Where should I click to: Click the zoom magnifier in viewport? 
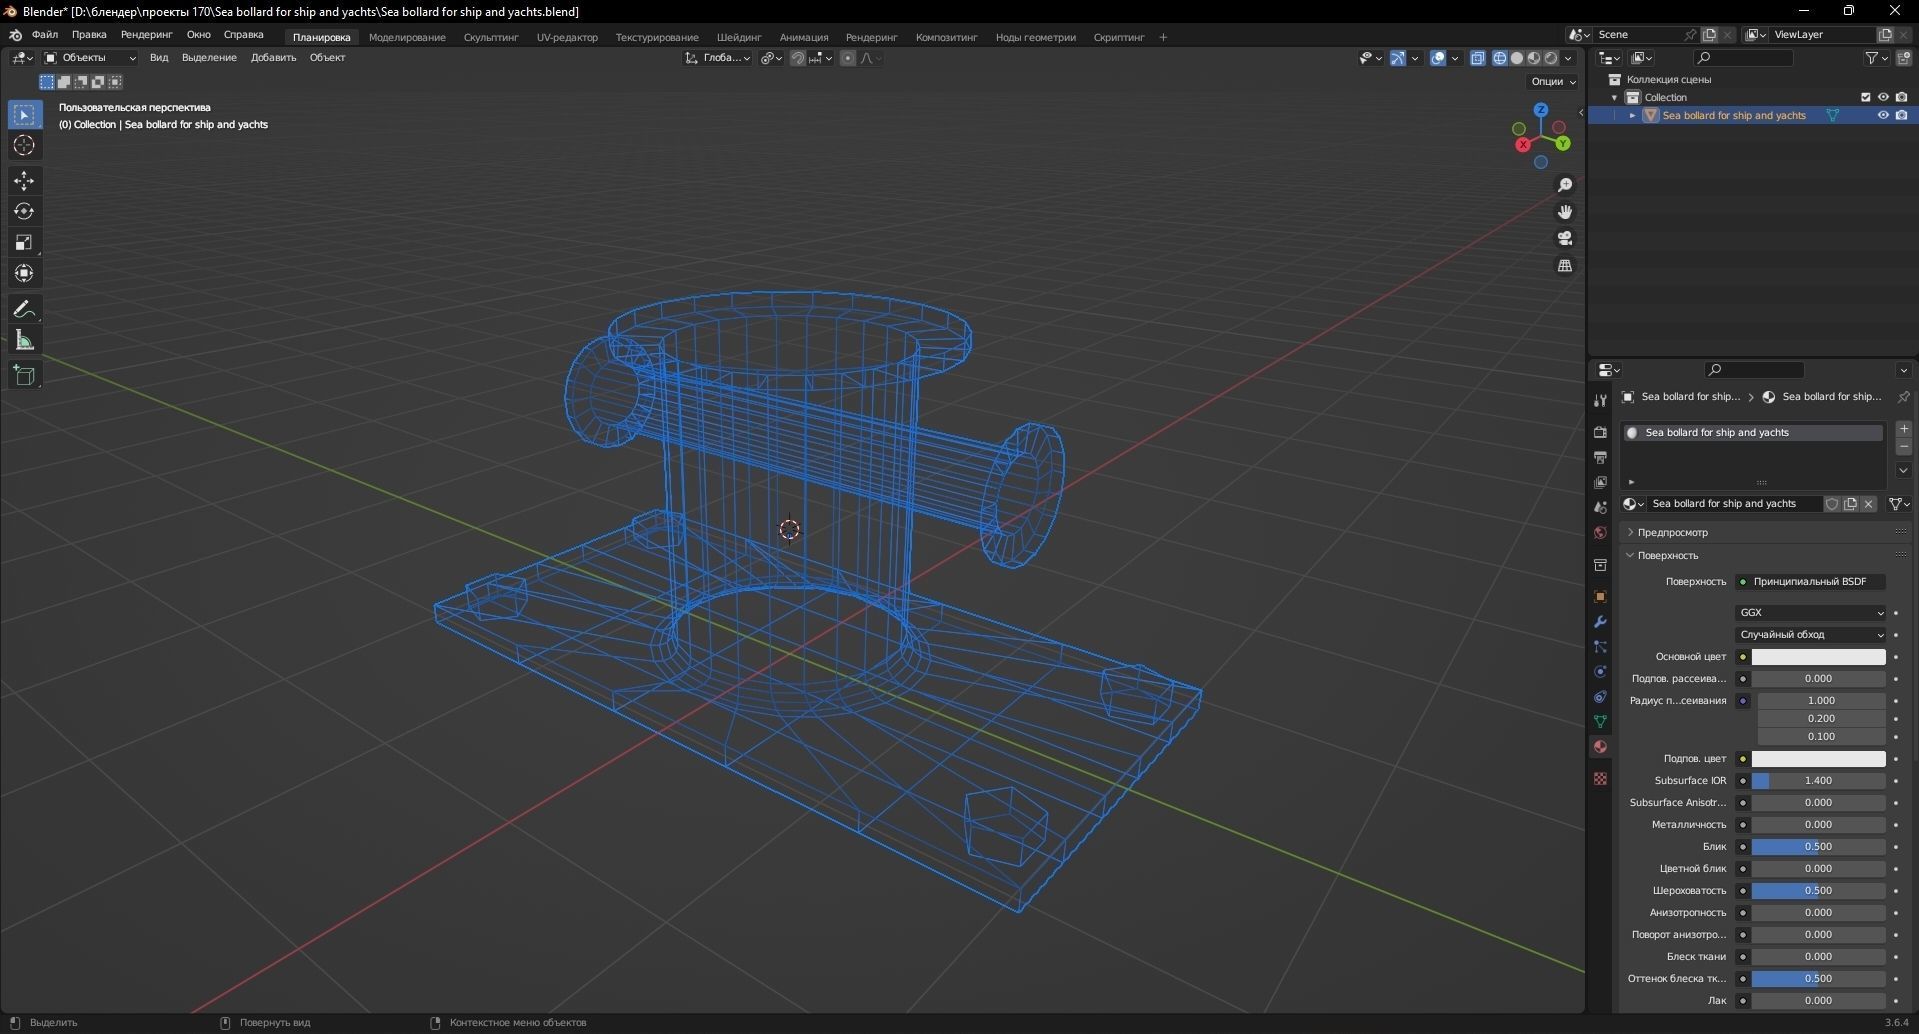click(x=1565, y=185)
